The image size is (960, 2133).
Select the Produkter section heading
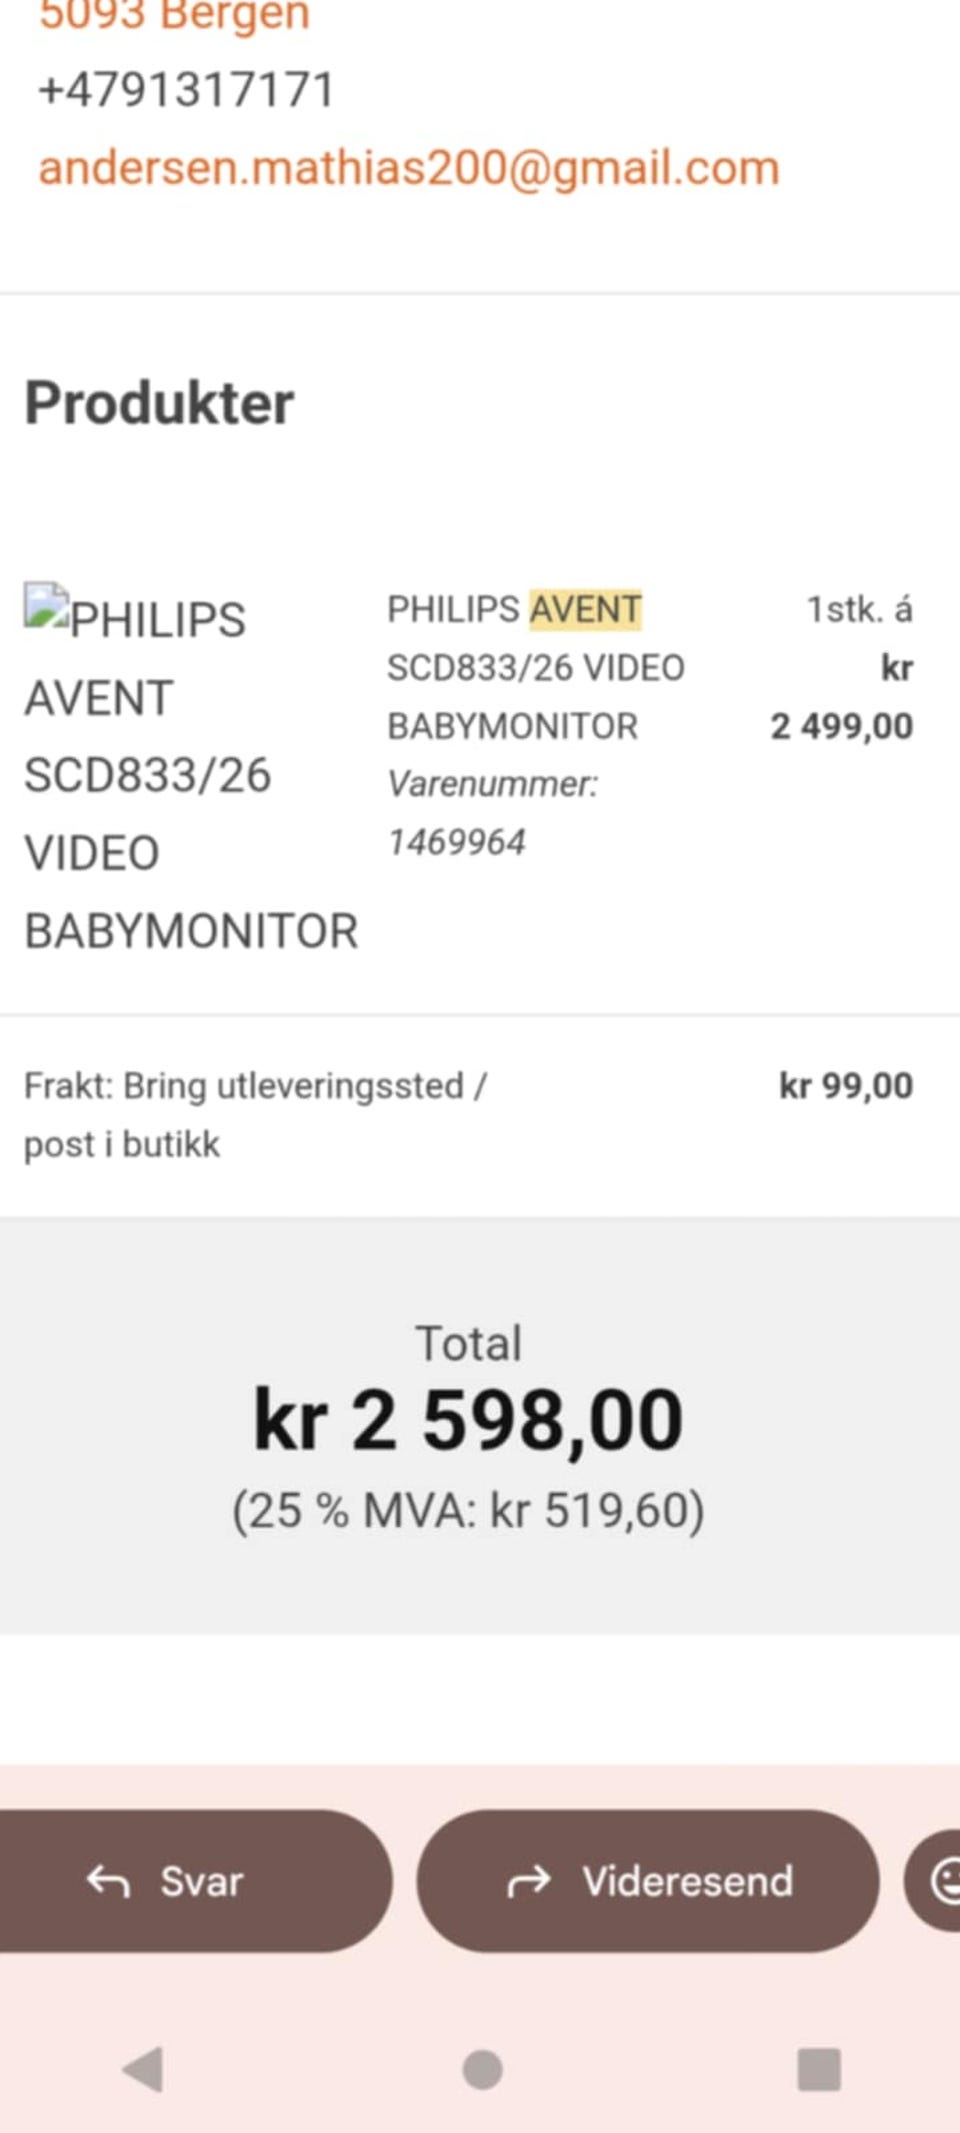(x=159, y=403)
